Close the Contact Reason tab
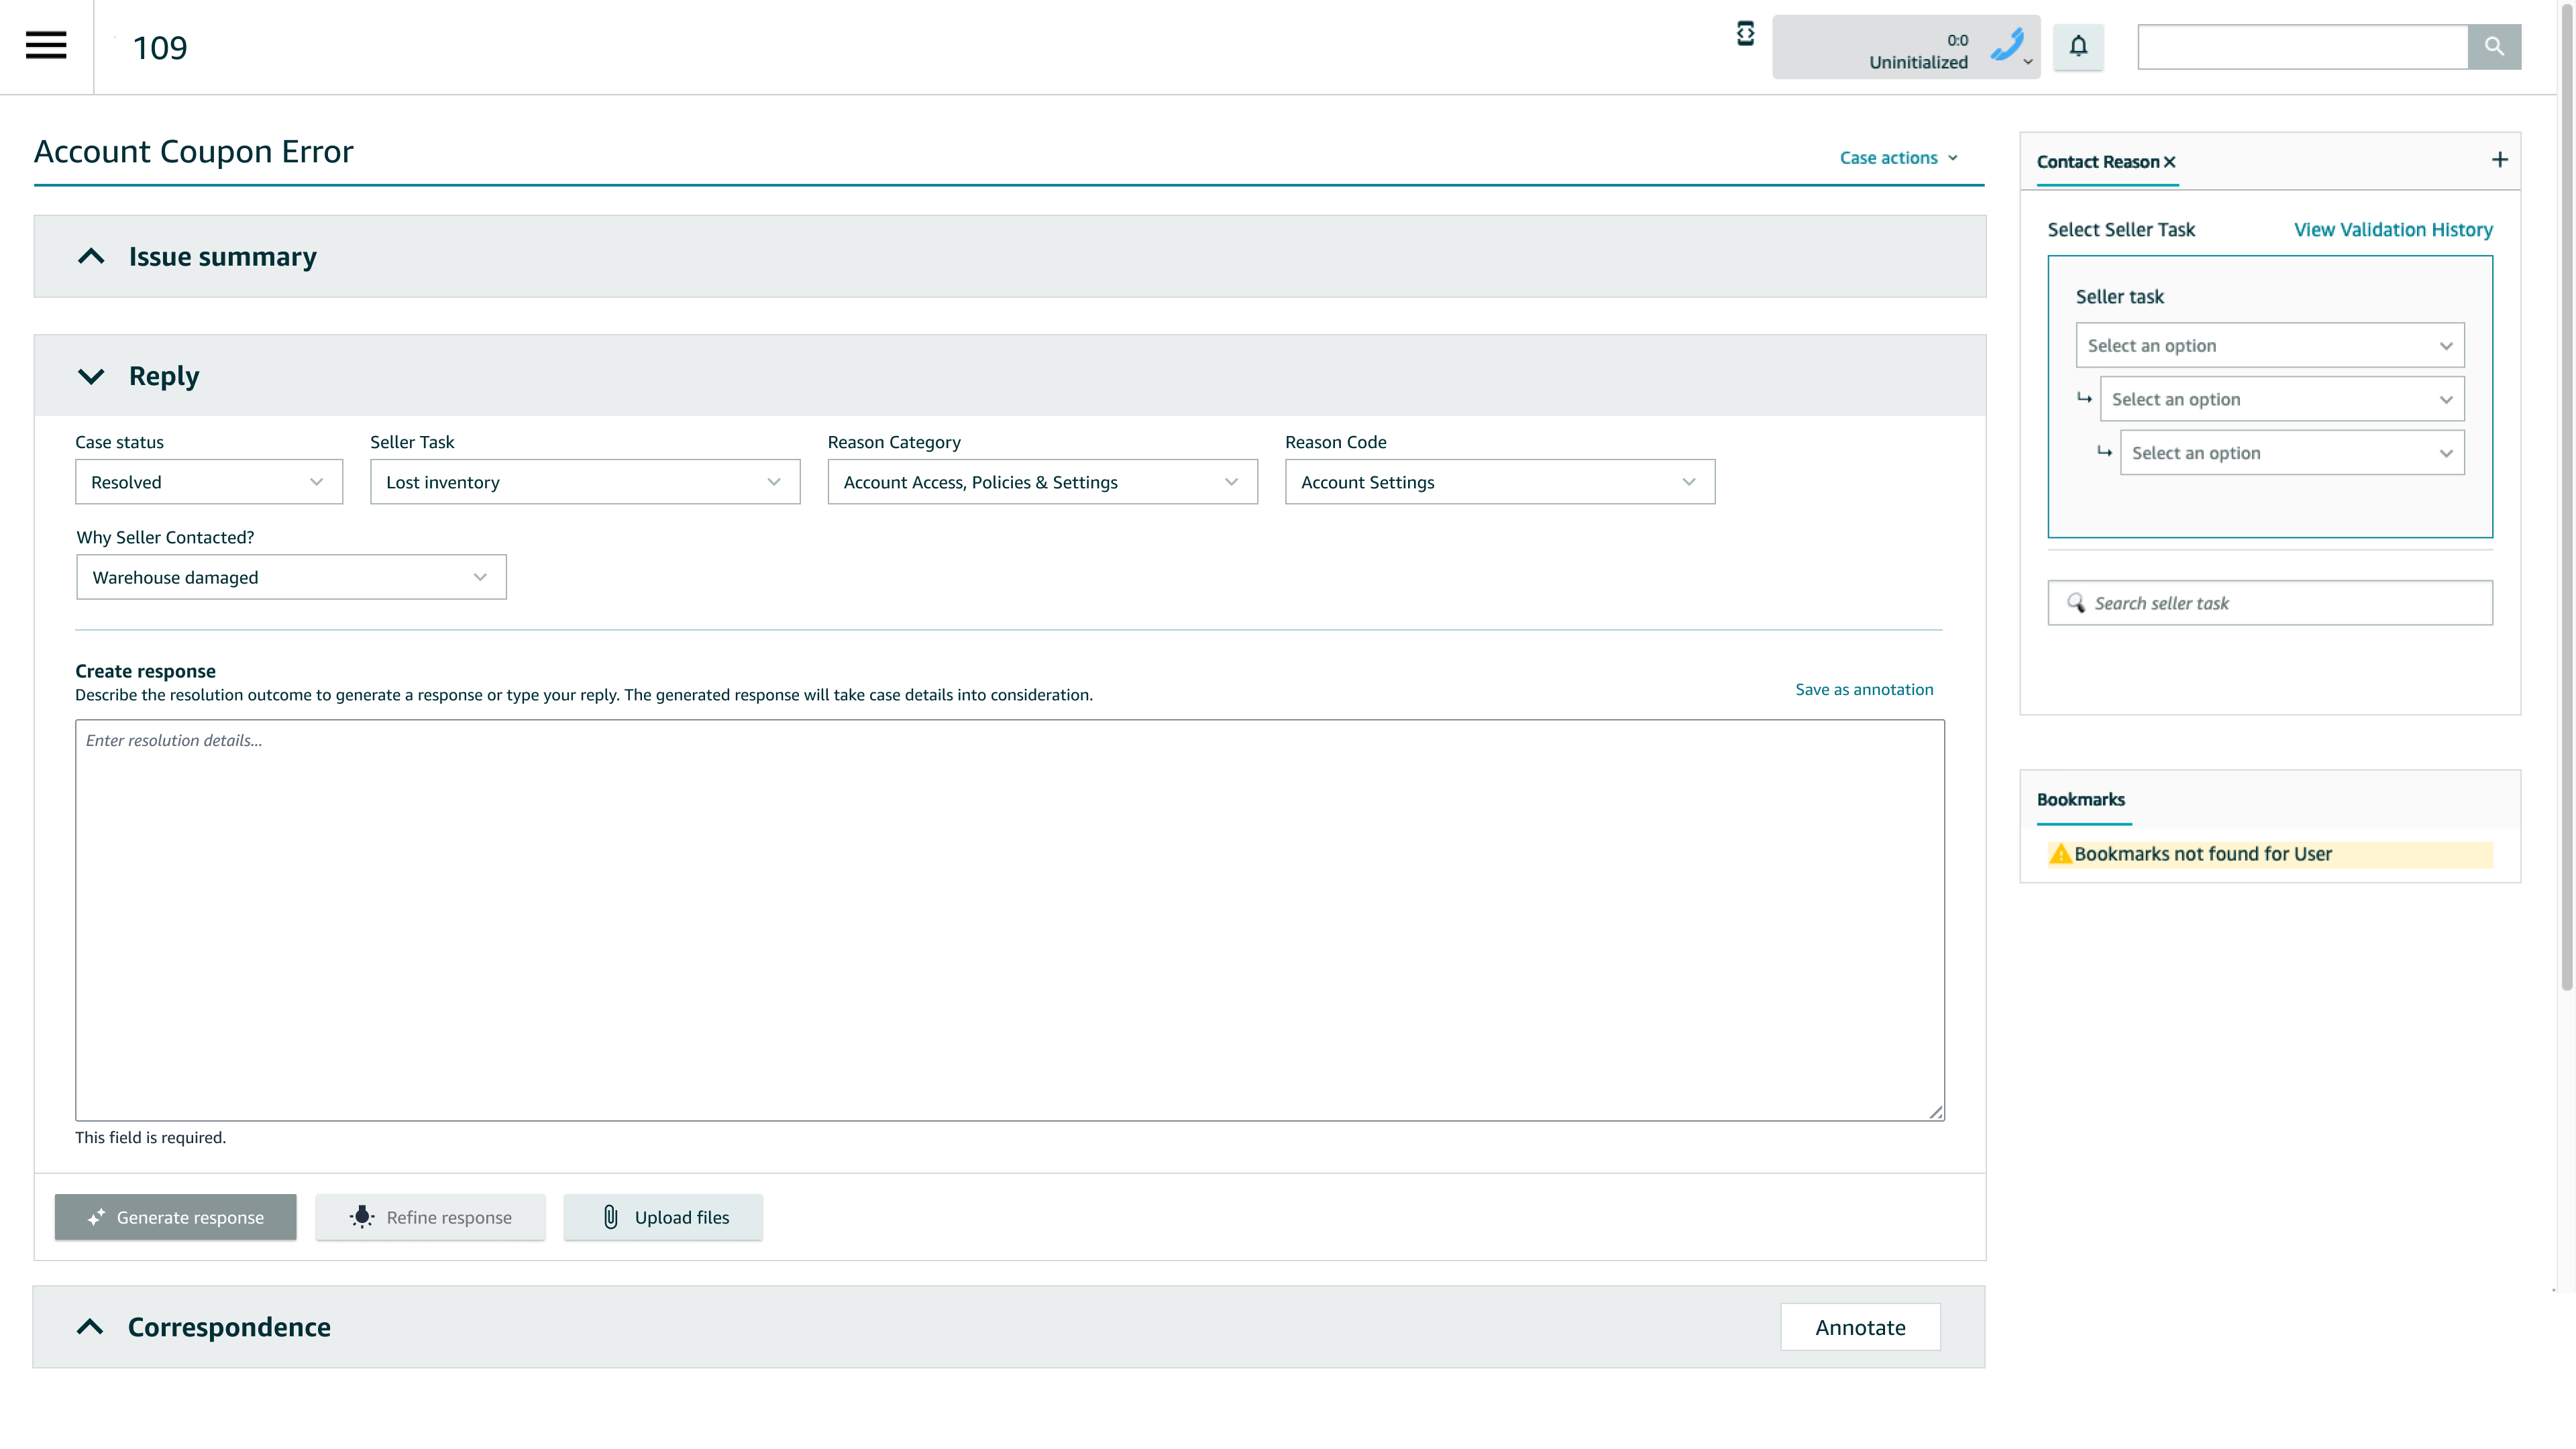 [x=2170, y=161]
